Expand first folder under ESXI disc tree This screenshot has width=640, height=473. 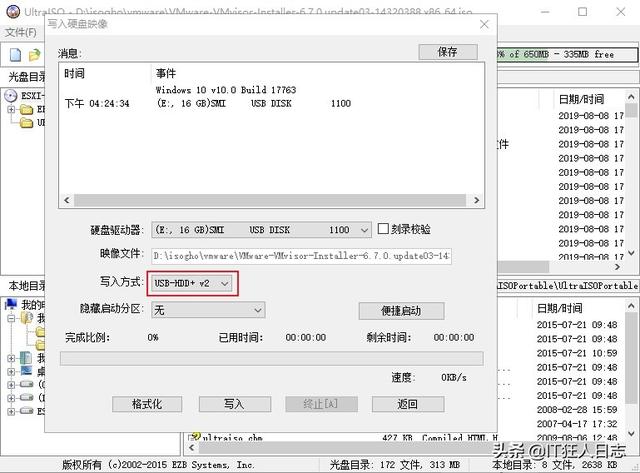point(11,109)
